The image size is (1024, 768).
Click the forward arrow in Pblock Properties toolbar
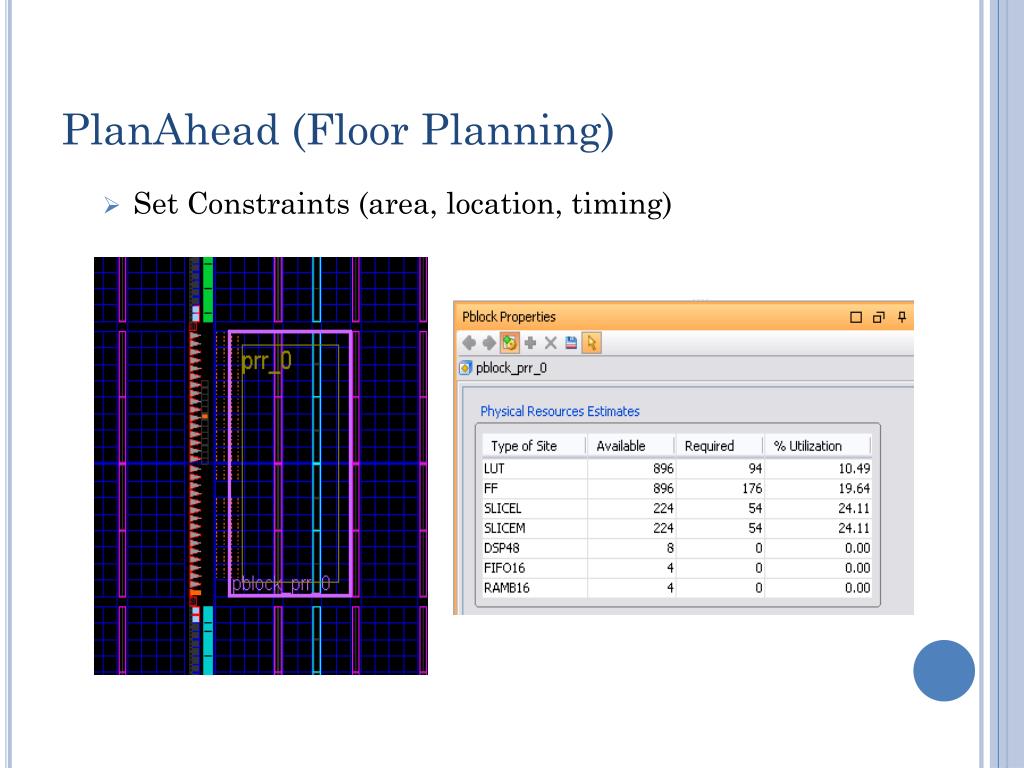(488, 342)
